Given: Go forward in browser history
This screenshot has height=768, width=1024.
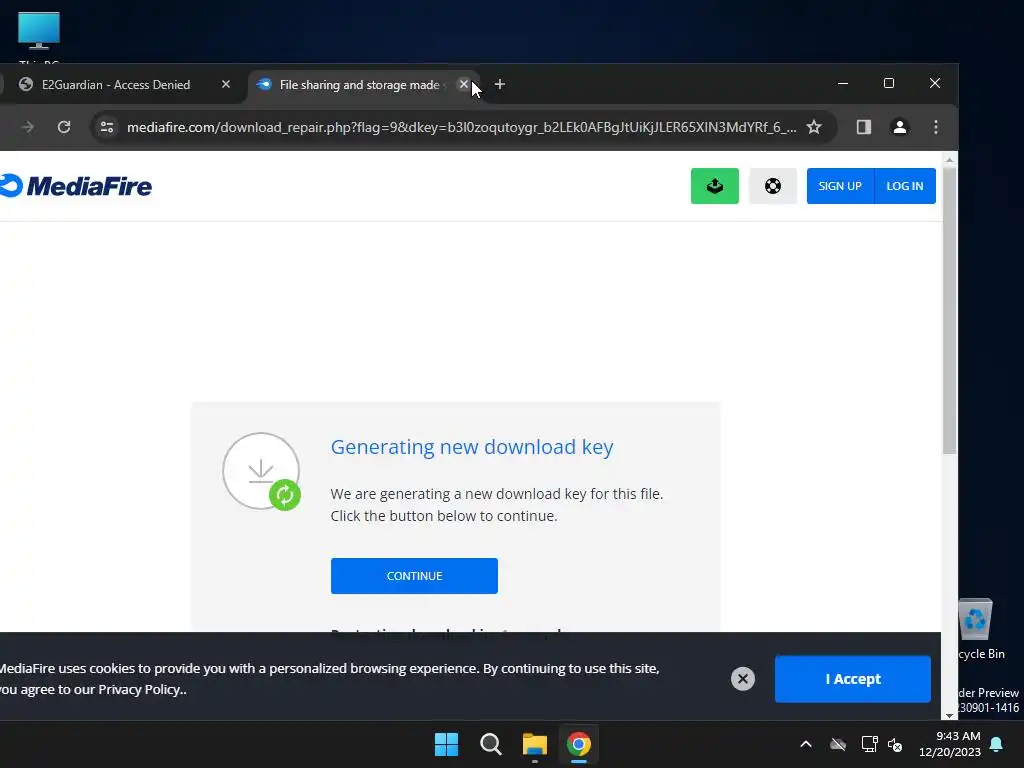Looking at the screenshot, I should (27, 127).
